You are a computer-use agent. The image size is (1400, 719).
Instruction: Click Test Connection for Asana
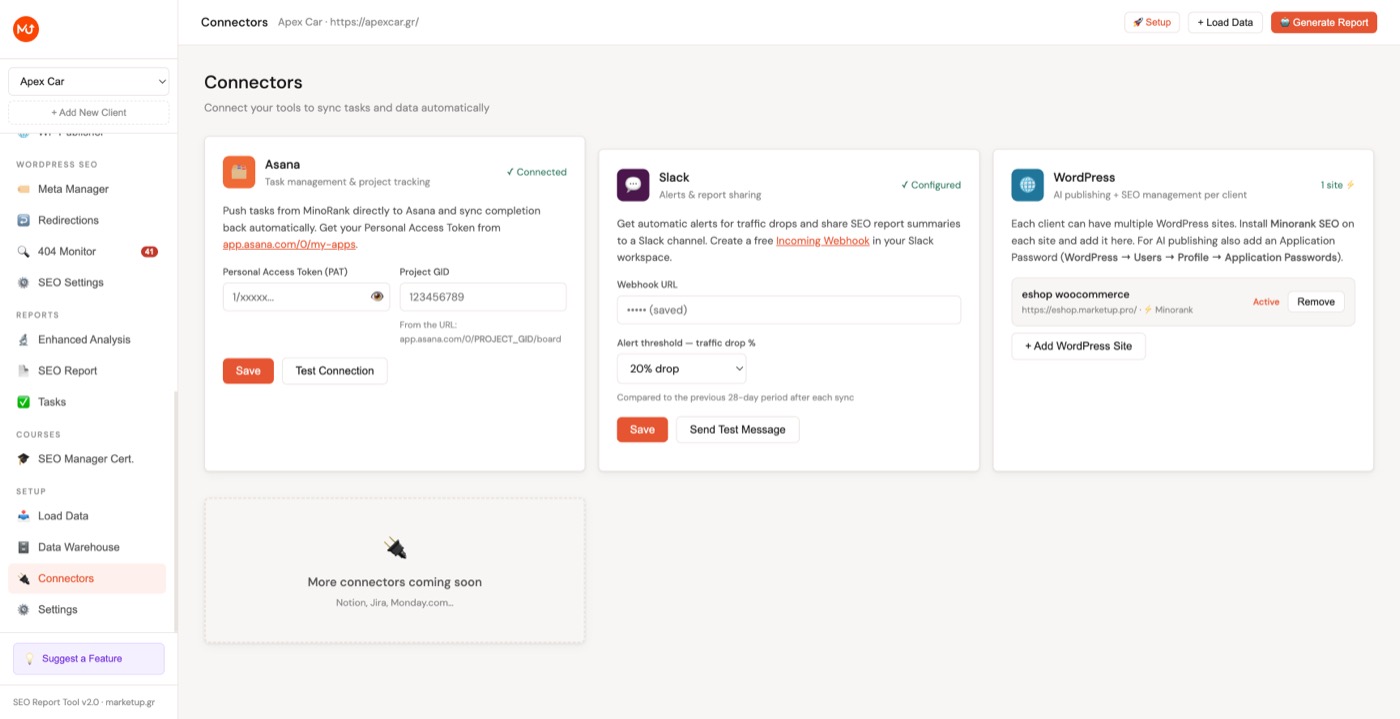point(335,371)
